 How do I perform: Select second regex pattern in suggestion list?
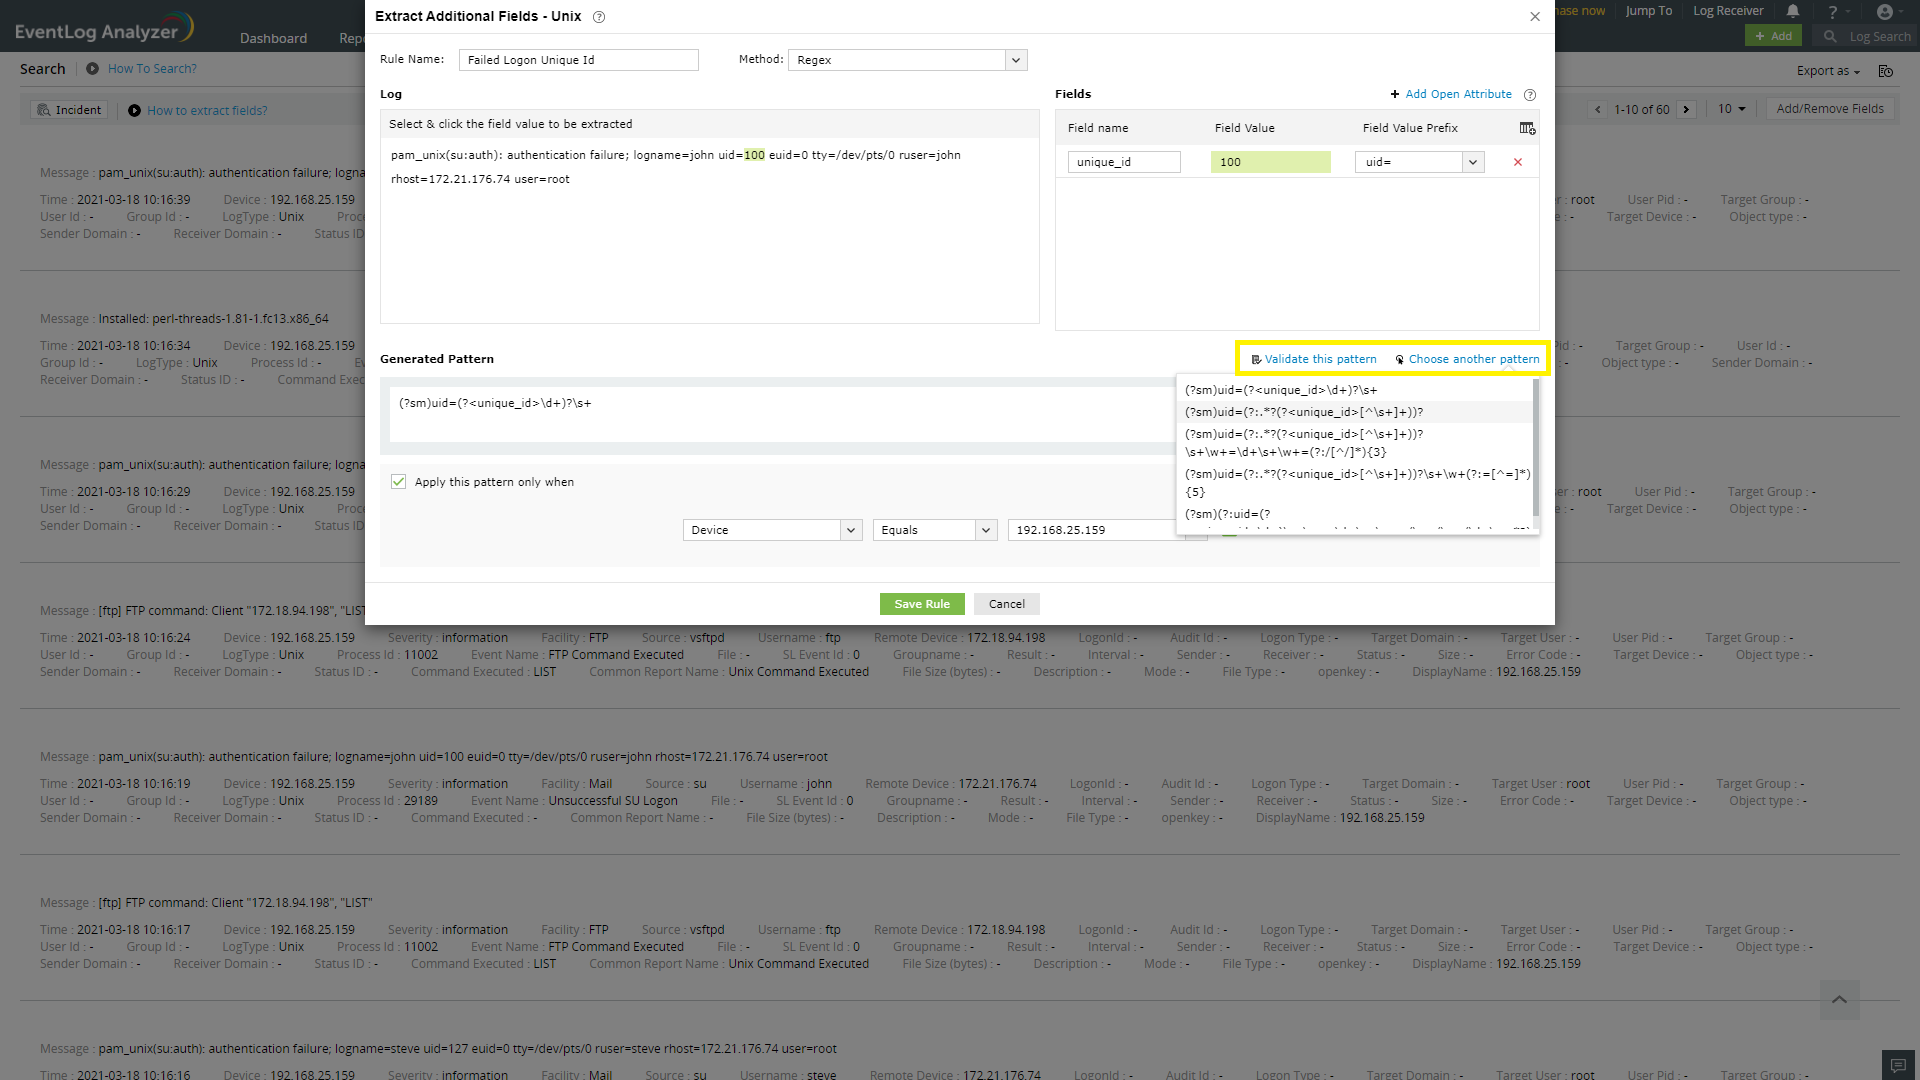click(x=1304, y=412)
